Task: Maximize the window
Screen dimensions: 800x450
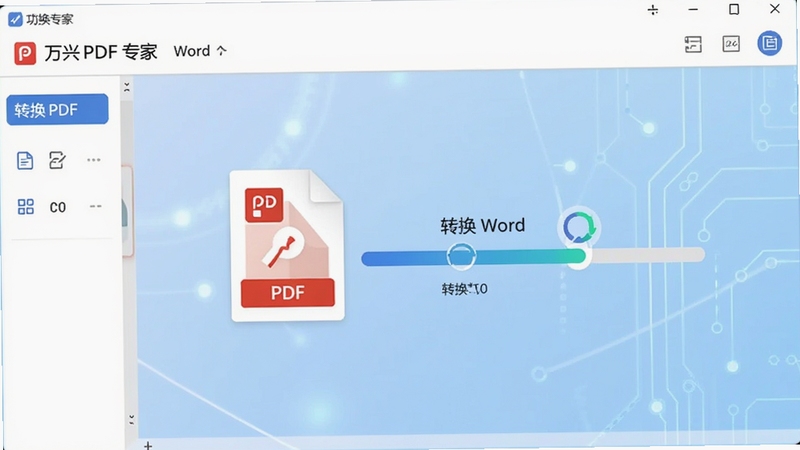Action: [734, 9]
